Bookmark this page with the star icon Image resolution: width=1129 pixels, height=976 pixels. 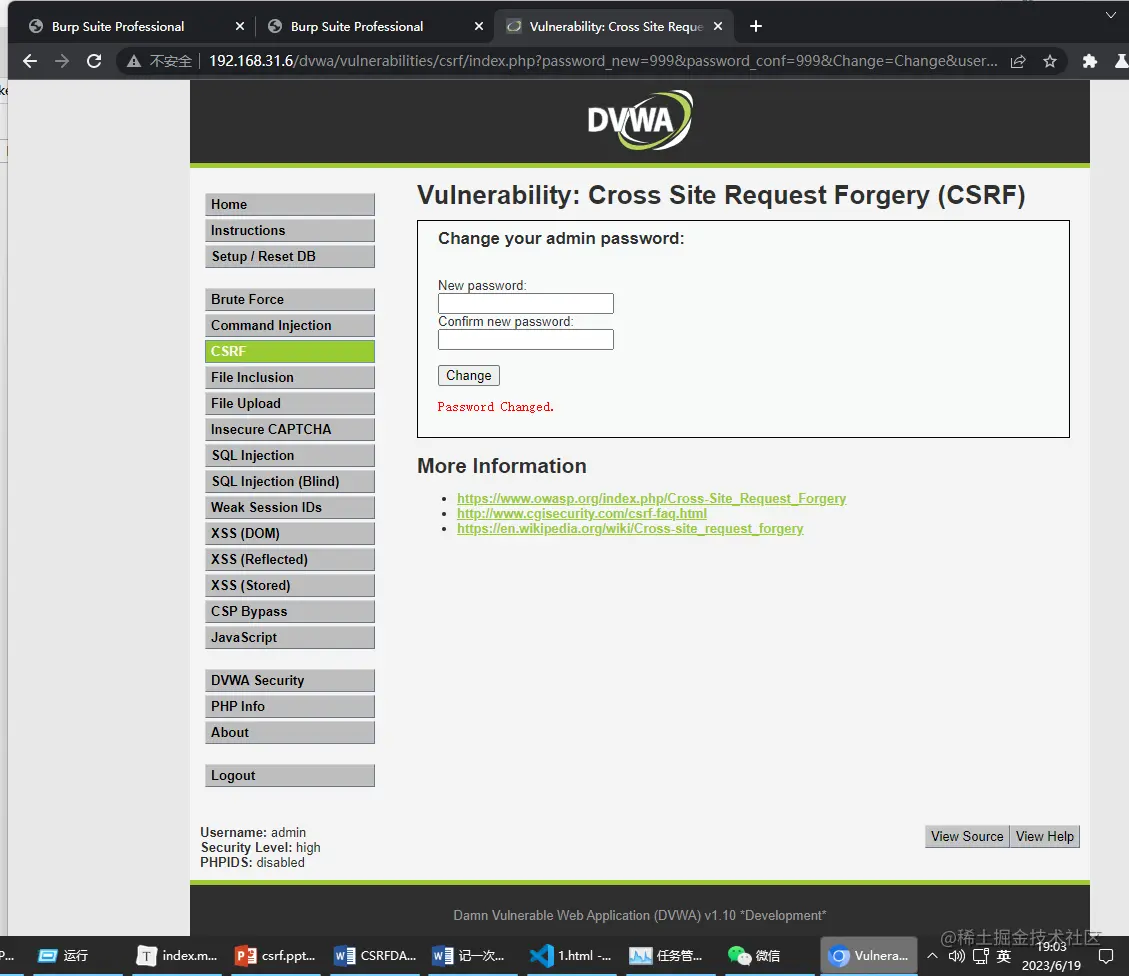1050,61
